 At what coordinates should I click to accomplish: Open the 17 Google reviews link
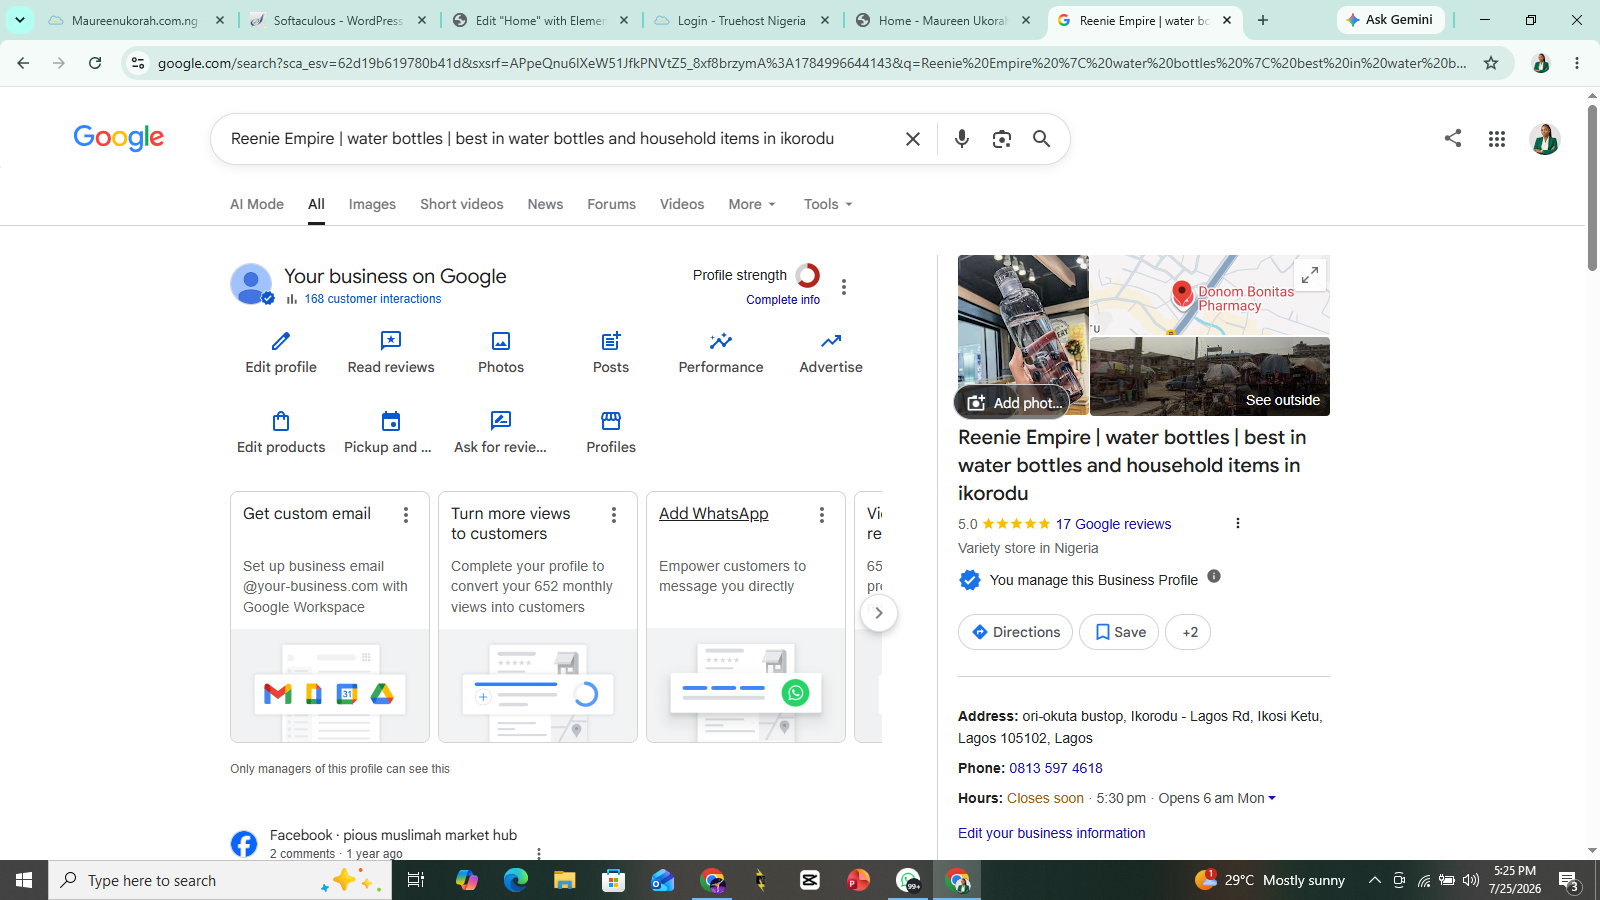(x=1113, y=524)
